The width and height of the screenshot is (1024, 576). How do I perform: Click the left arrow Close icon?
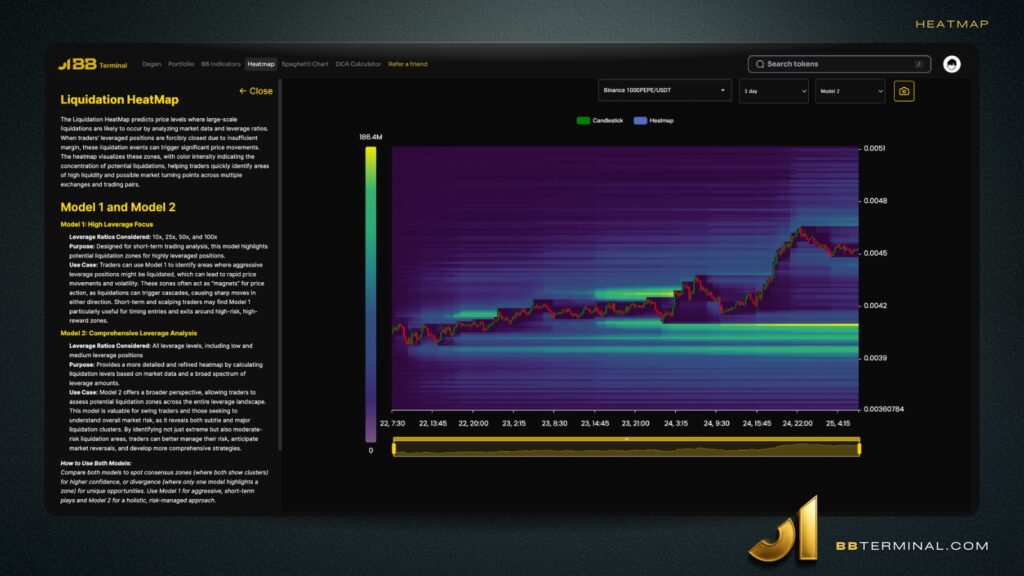tap(243, 91)
